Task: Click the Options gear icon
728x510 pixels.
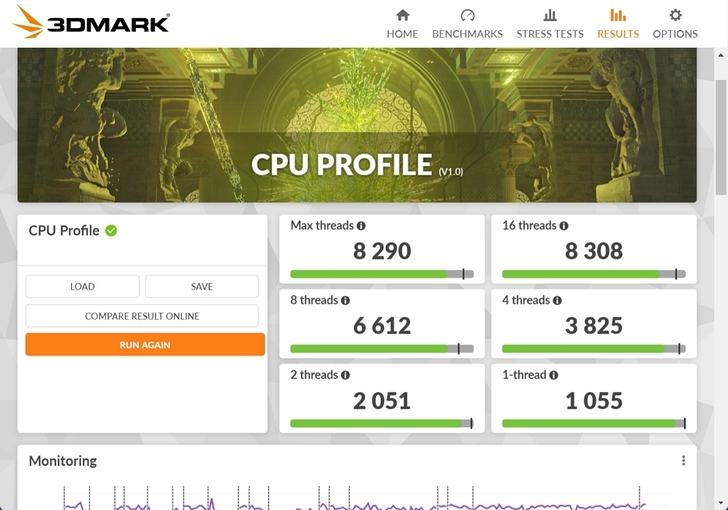Action: [676, 15]
